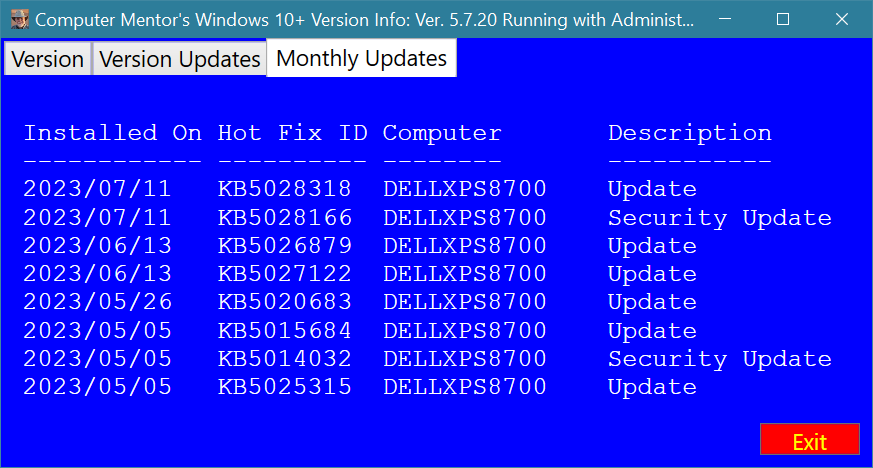Click Security Update description for KB5014032
This screenshot has width=873, height=468.
pos(719,359)
